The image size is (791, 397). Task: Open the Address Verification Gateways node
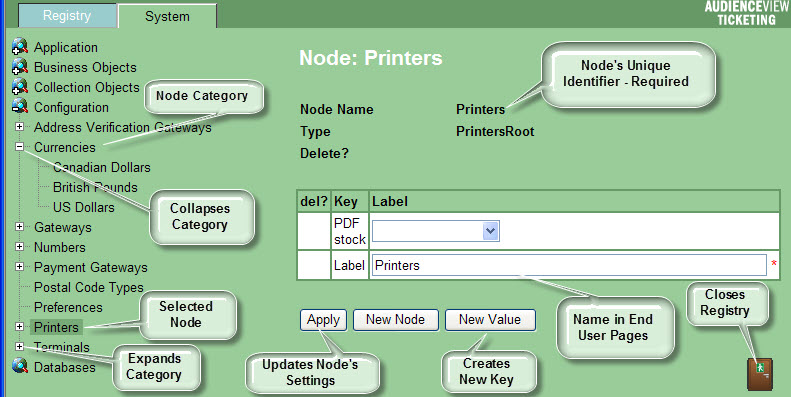[x=123, y=127]
